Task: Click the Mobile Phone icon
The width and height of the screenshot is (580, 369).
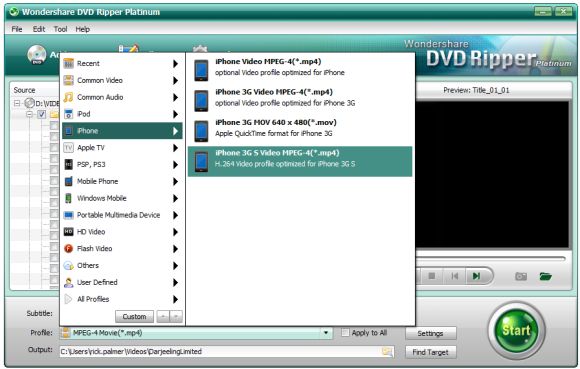Action: [68, 181]
